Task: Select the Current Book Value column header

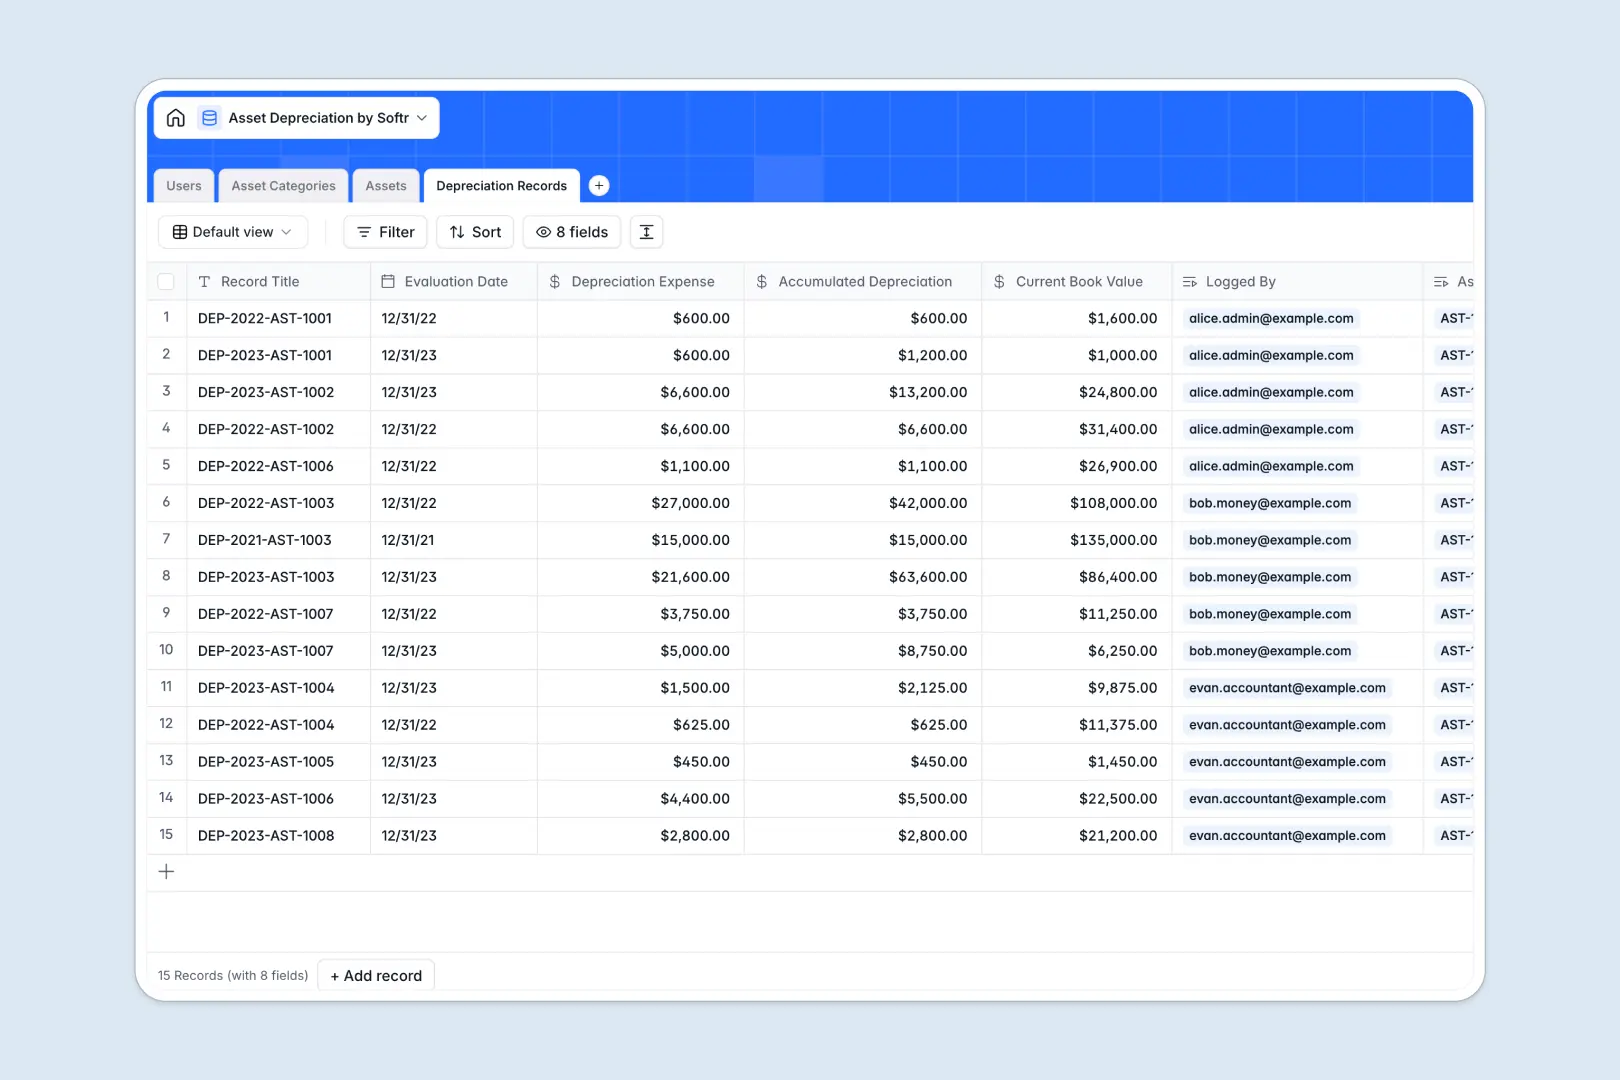Action: (x=1077, y=282)
